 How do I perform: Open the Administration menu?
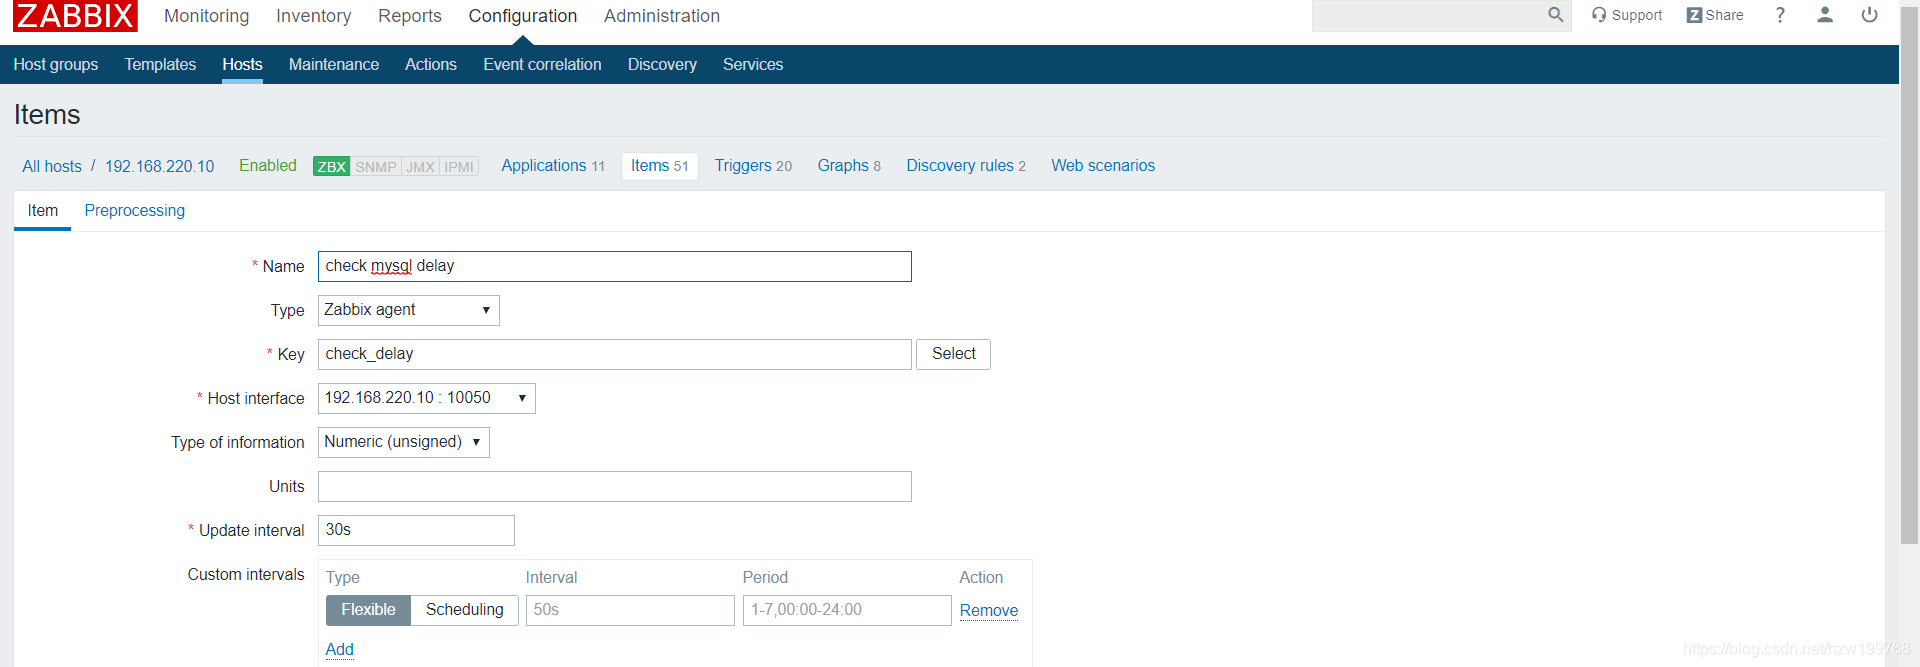click(x=662, y=16)
